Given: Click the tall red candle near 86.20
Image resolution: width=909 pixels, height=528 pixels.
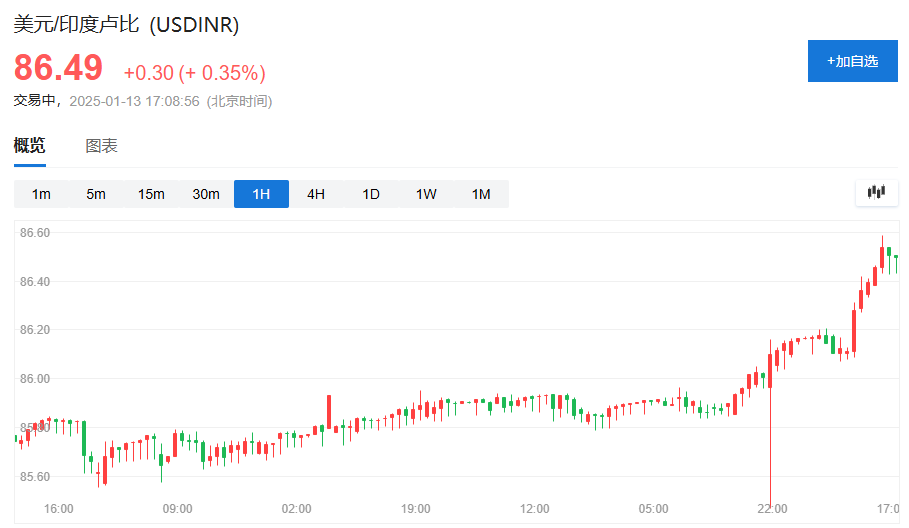Looking at the screenshot, I should pyautogui.click(x=854, y=331).
